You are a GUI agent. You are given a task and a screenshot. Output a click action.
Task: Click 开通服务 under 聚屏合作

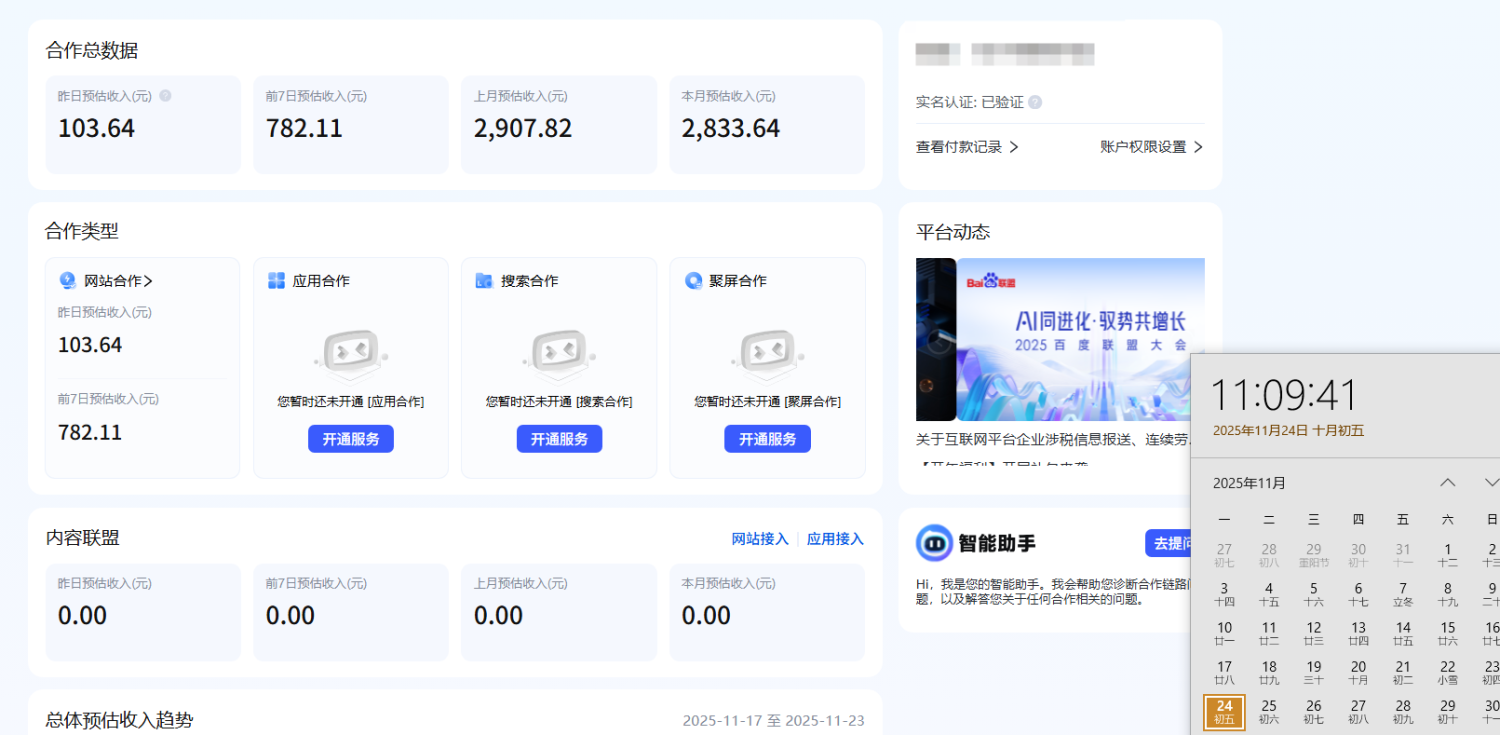pos(767,438)
